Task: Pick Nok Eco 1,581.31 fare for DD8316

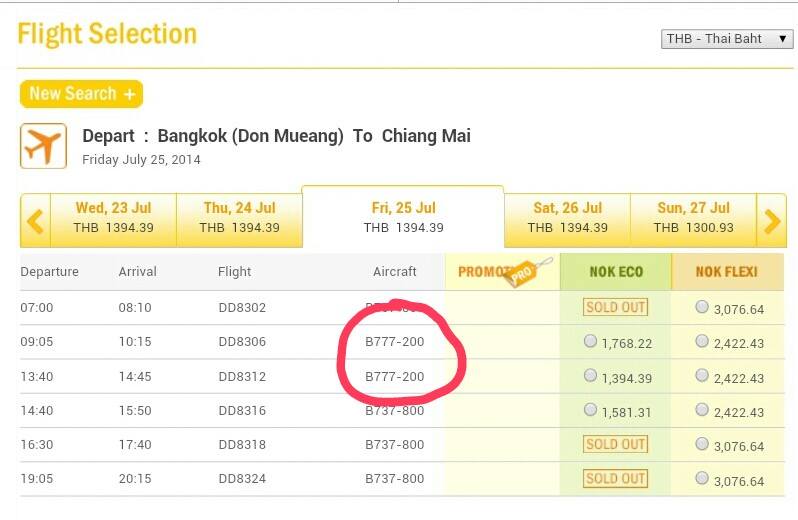Action: 590,410
